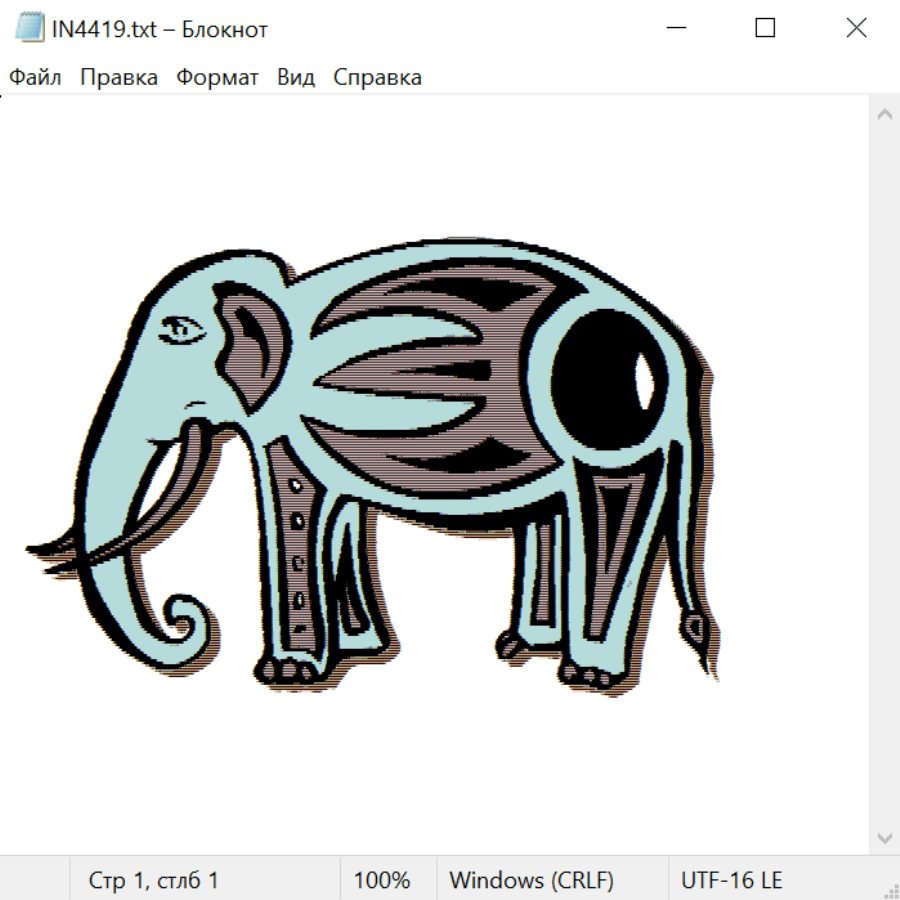Click the UTF-16 LE encoding indicator
The height and width of the screenshot is (900, 900).
731,881
